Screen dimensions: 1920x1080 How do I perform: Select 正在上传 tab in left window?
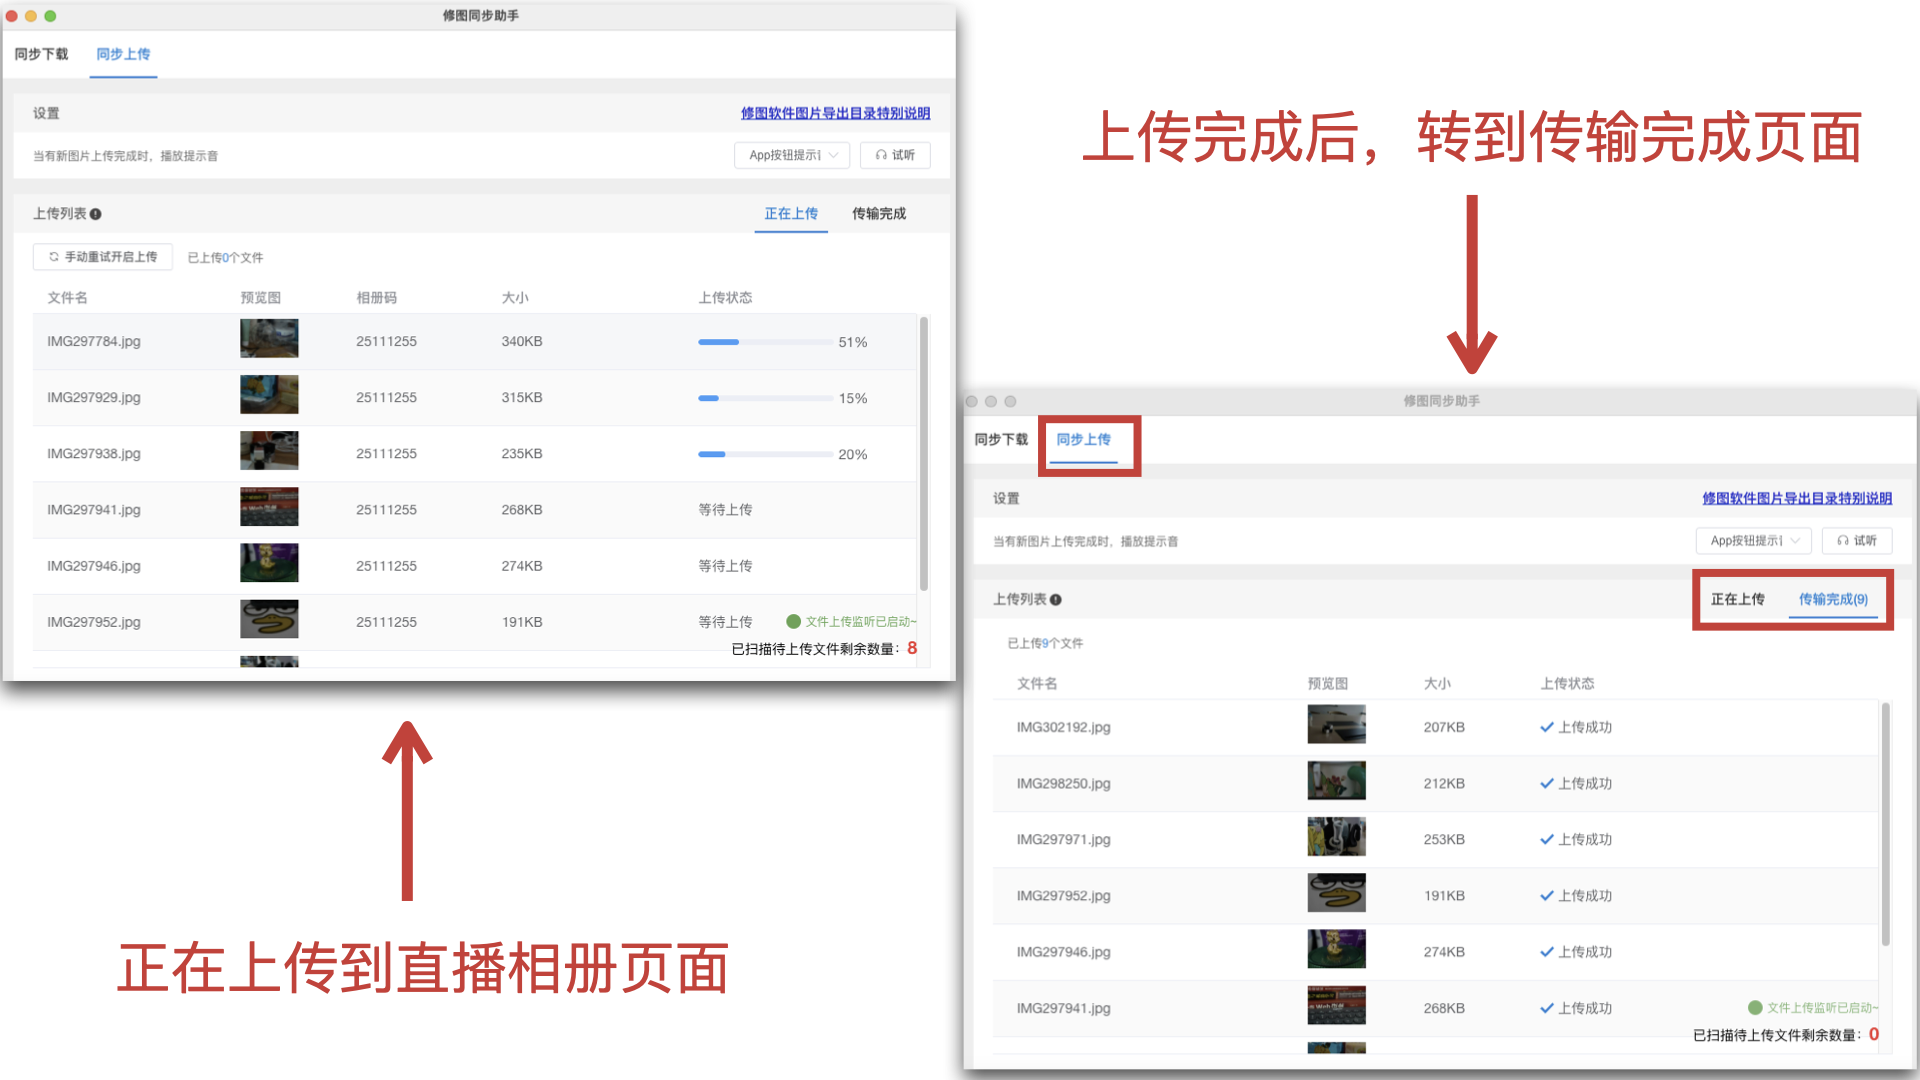pyautogui.click(x=791, y=213)
